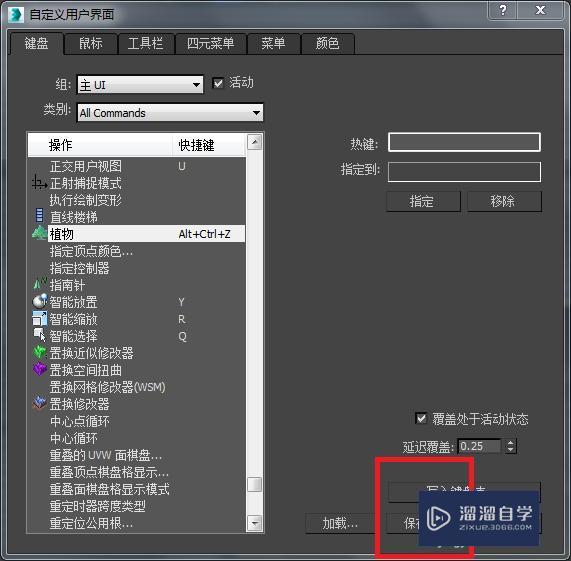Select the 置换网格修改器(WSM) row
This screenshot has width=571, height=561.
137,387
